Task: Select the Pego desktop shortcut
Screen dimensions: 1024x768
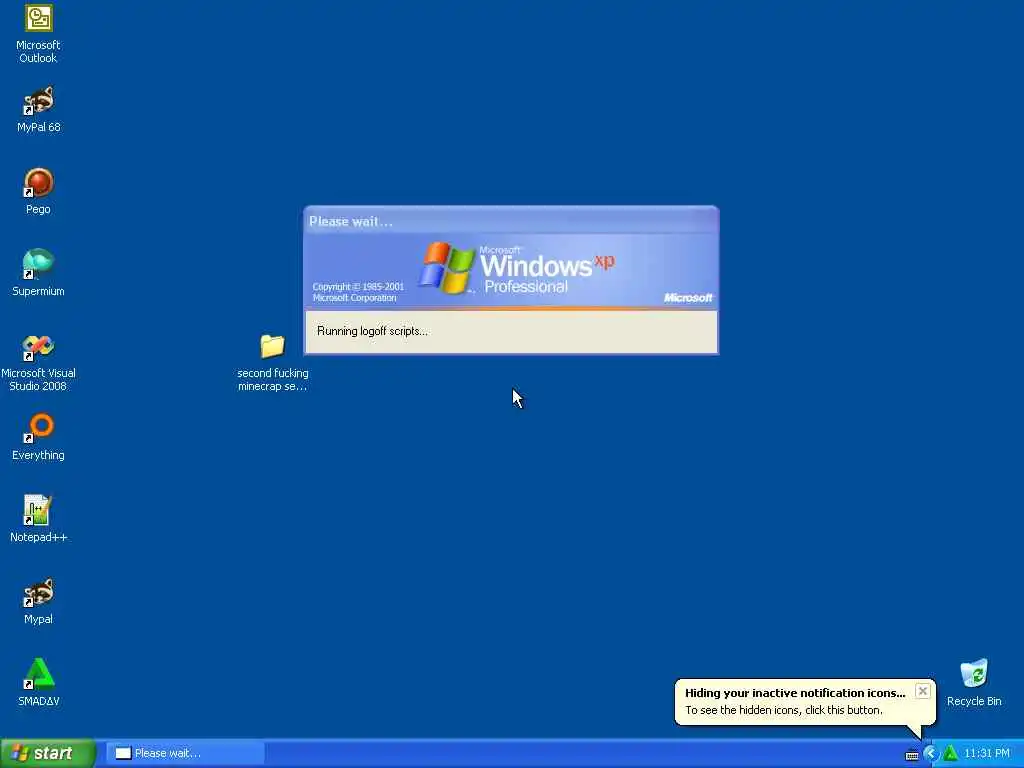Action: point(38,192)
